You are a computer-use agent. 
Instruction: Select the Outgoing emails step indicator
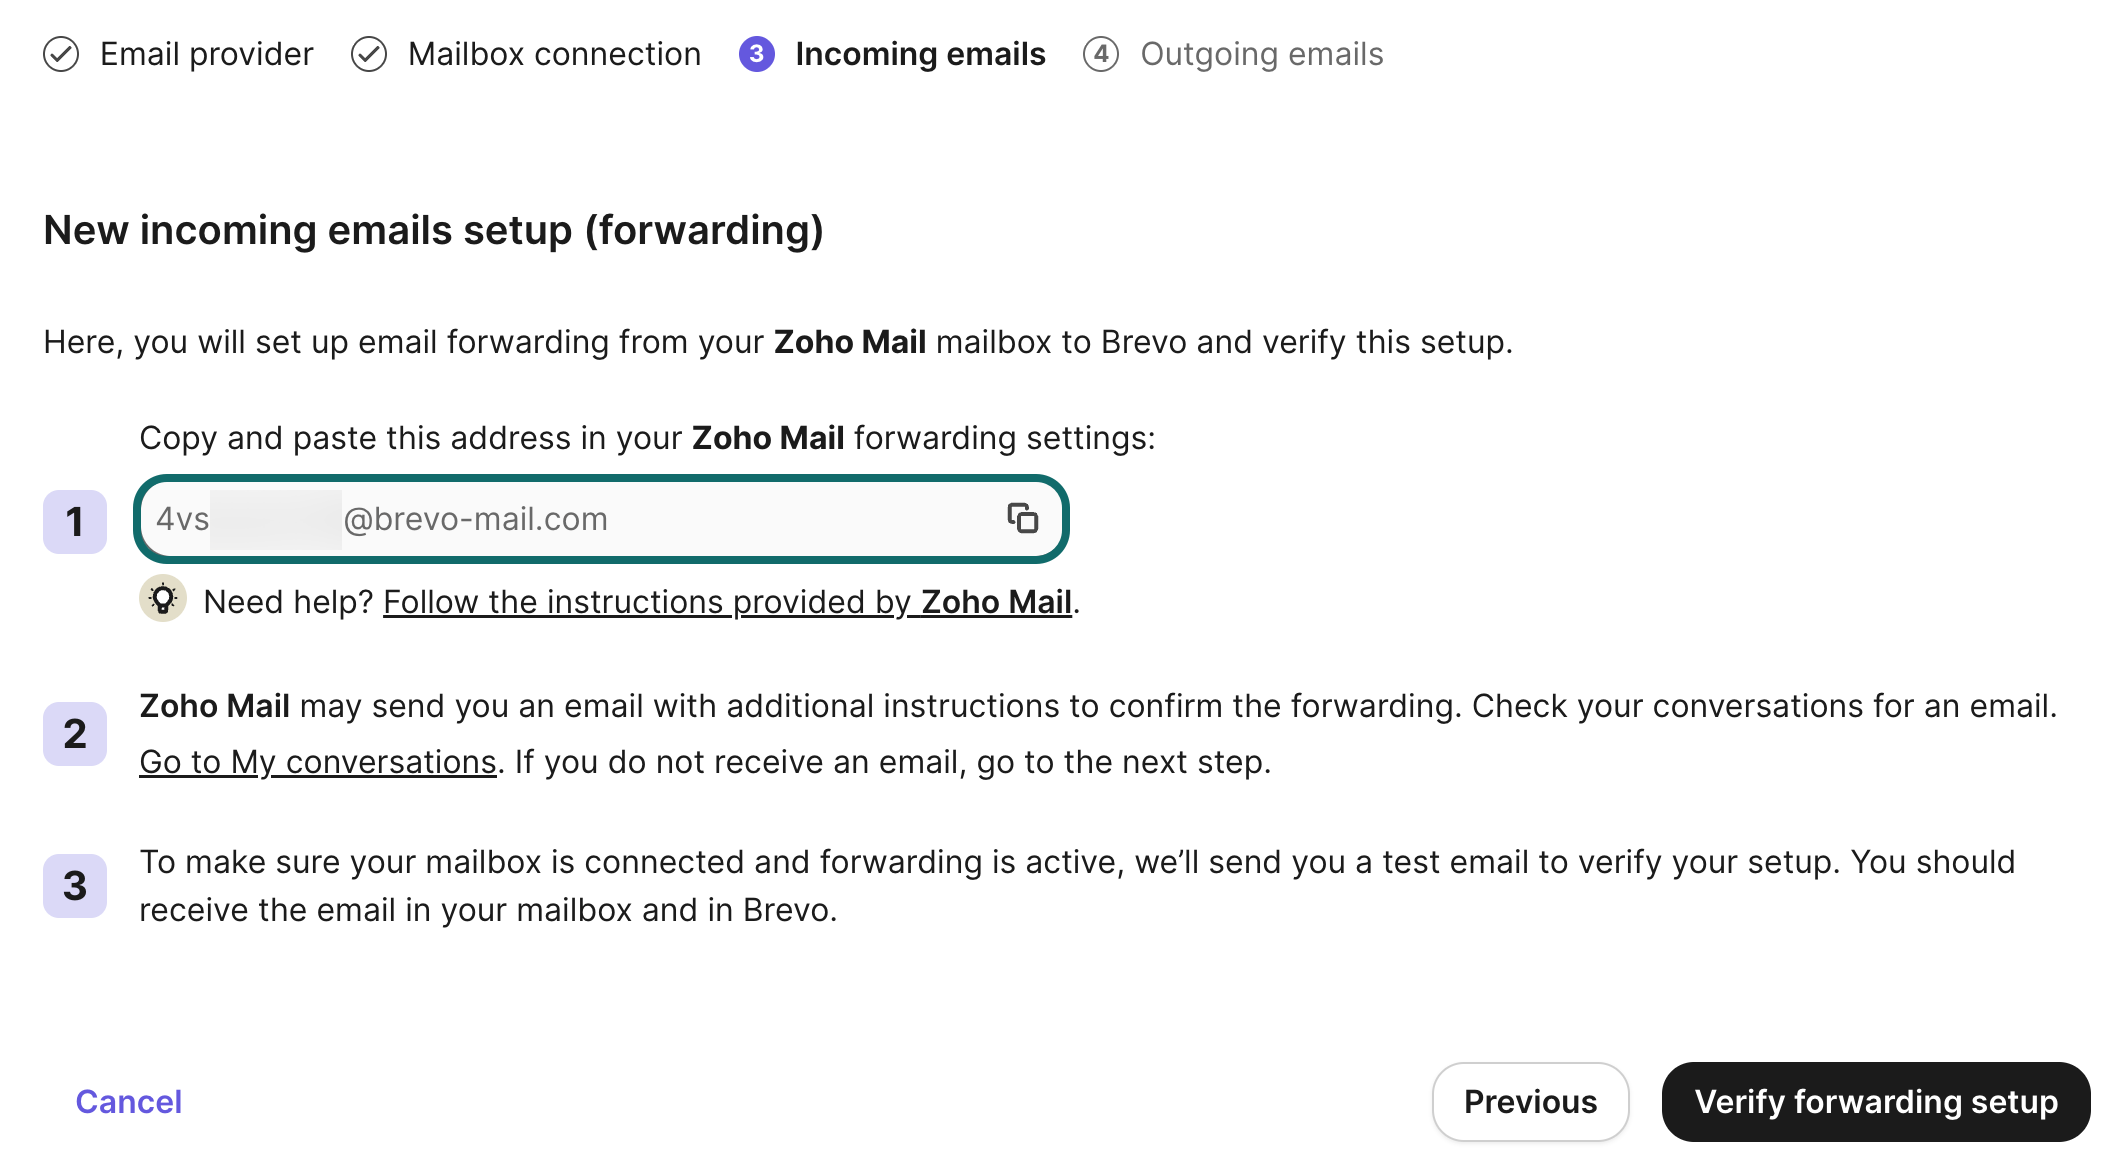pyautogui.click(x=1263, y=54)
